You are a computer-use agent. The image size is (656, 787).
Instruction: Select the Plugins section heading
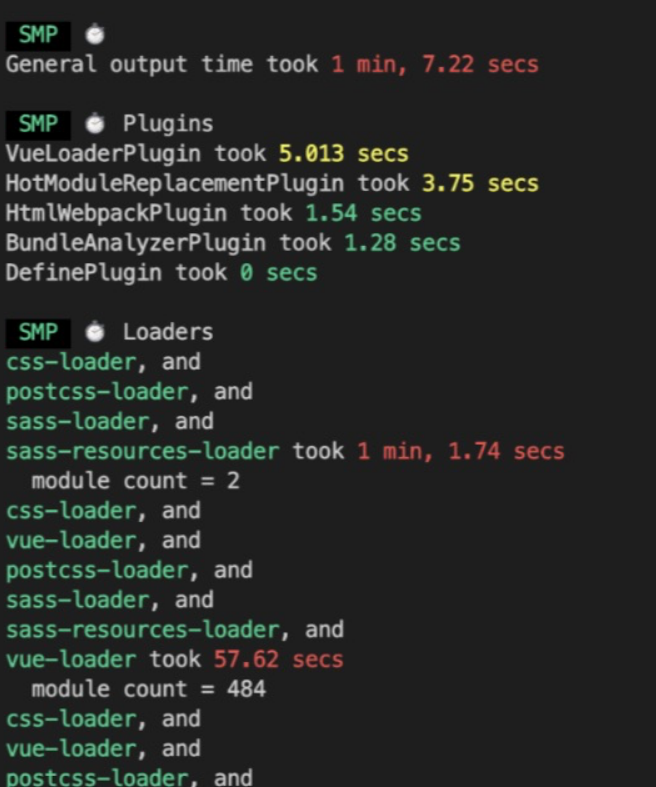coord(167,124)
